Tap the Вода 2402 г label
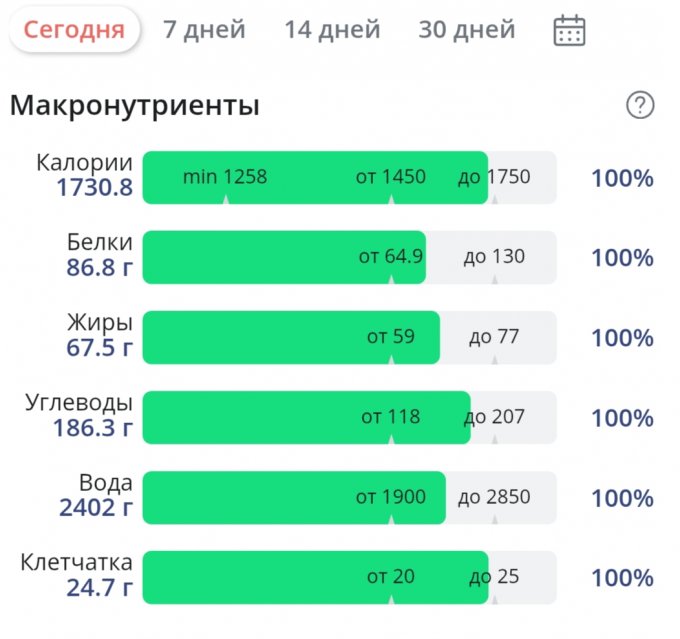Image resolution: width=680 pixels, height=639 pixels. (96, 495)
